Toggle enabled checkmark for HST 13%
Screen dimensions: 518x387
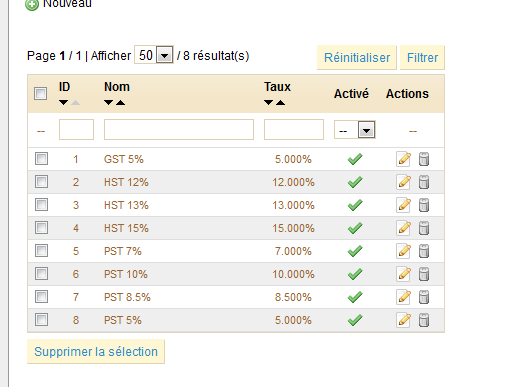tap(355, 205)
